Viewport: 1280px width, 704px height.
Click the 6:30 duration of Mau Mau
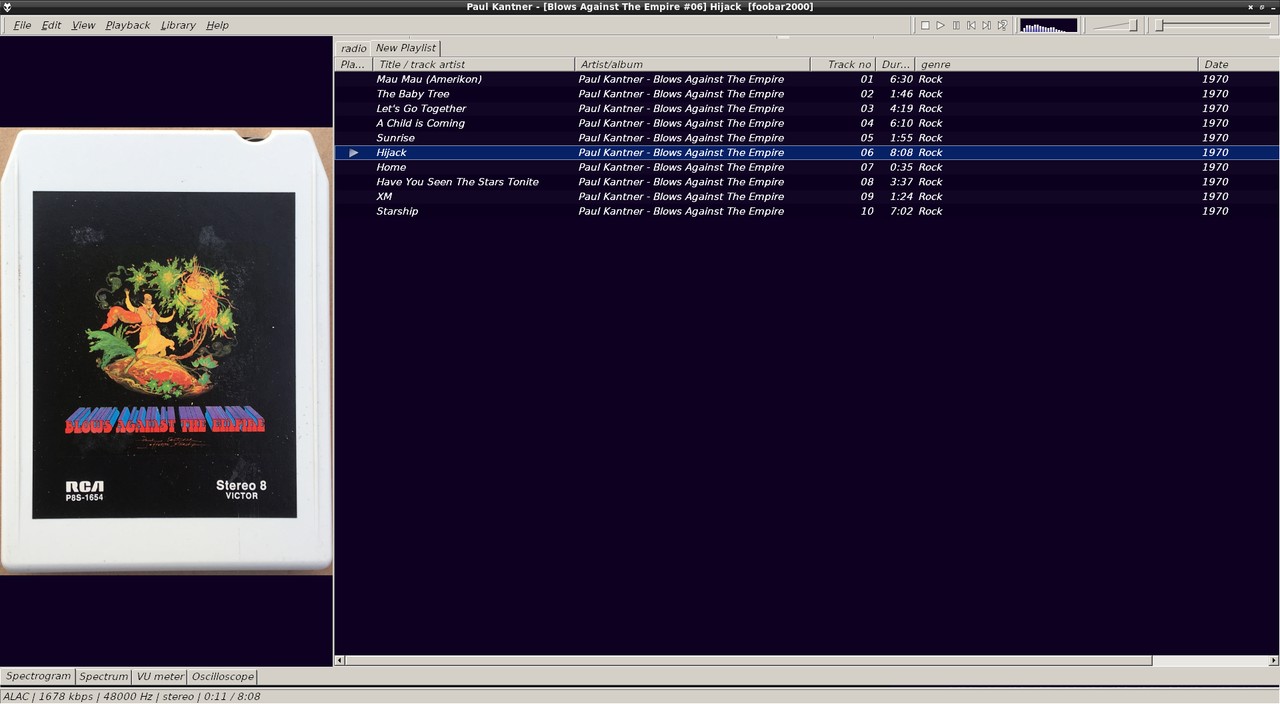click(901, 79)
